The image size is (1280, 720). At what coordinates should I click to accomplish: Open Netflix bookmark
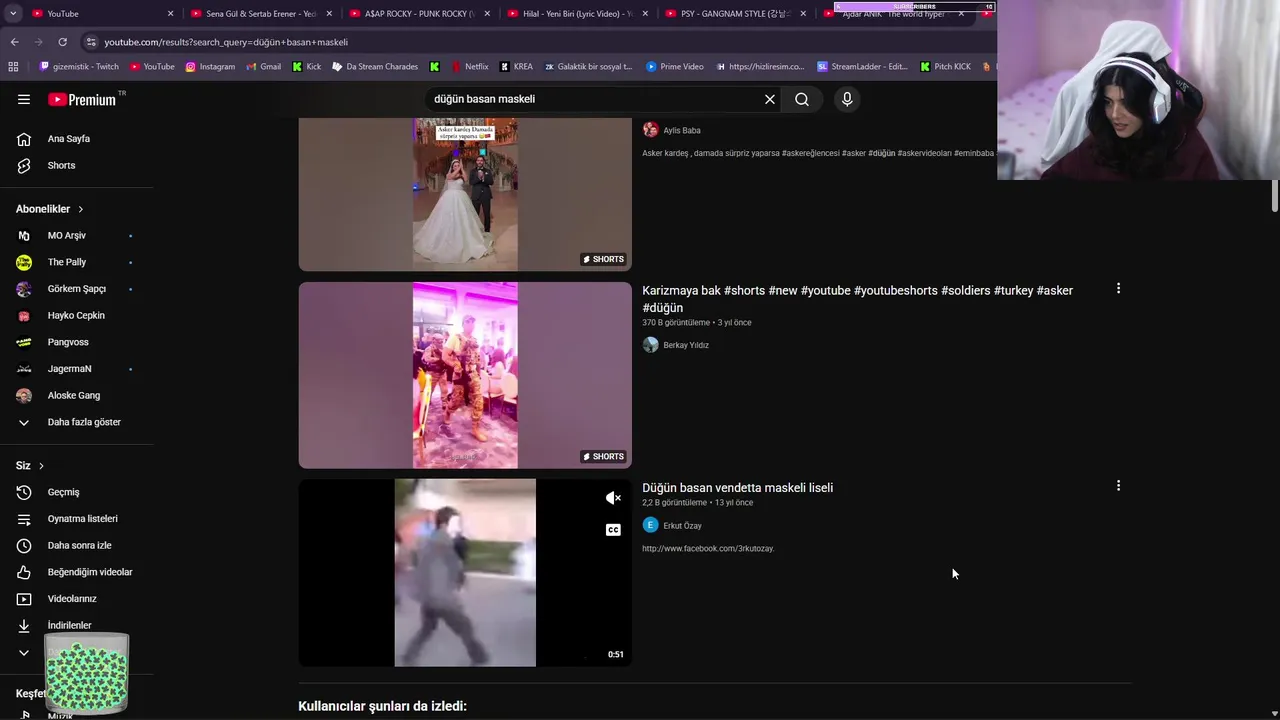(470, 67)
